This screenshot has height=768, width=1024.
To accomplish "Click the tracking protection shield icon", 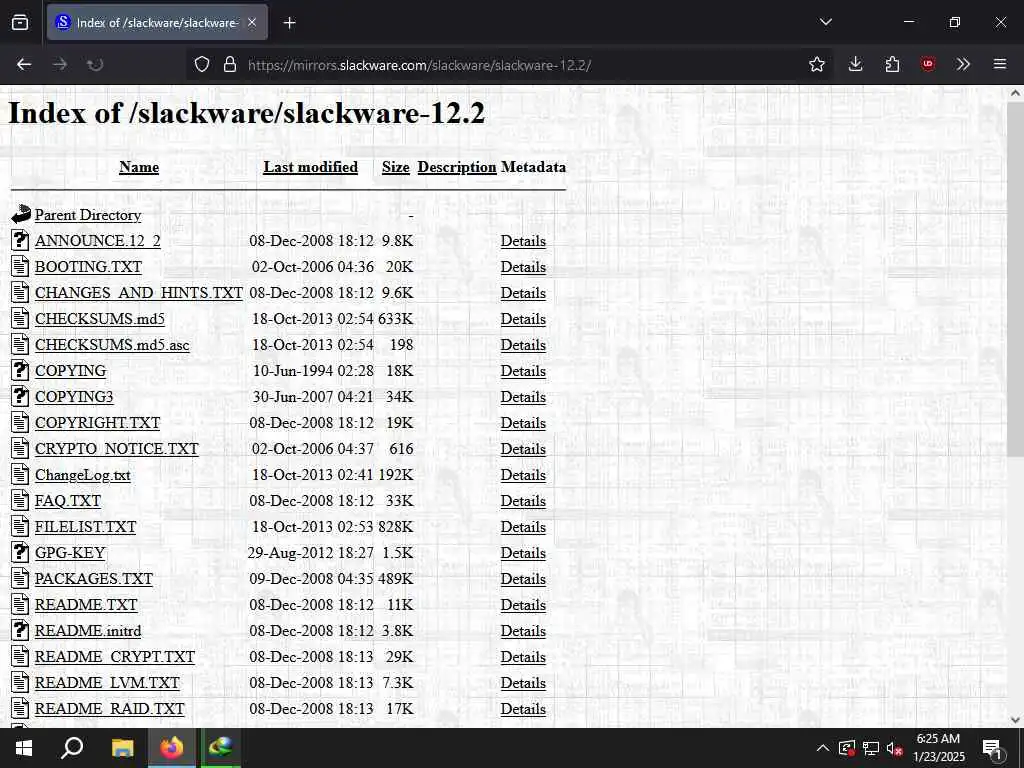I will tap(202, 65).
